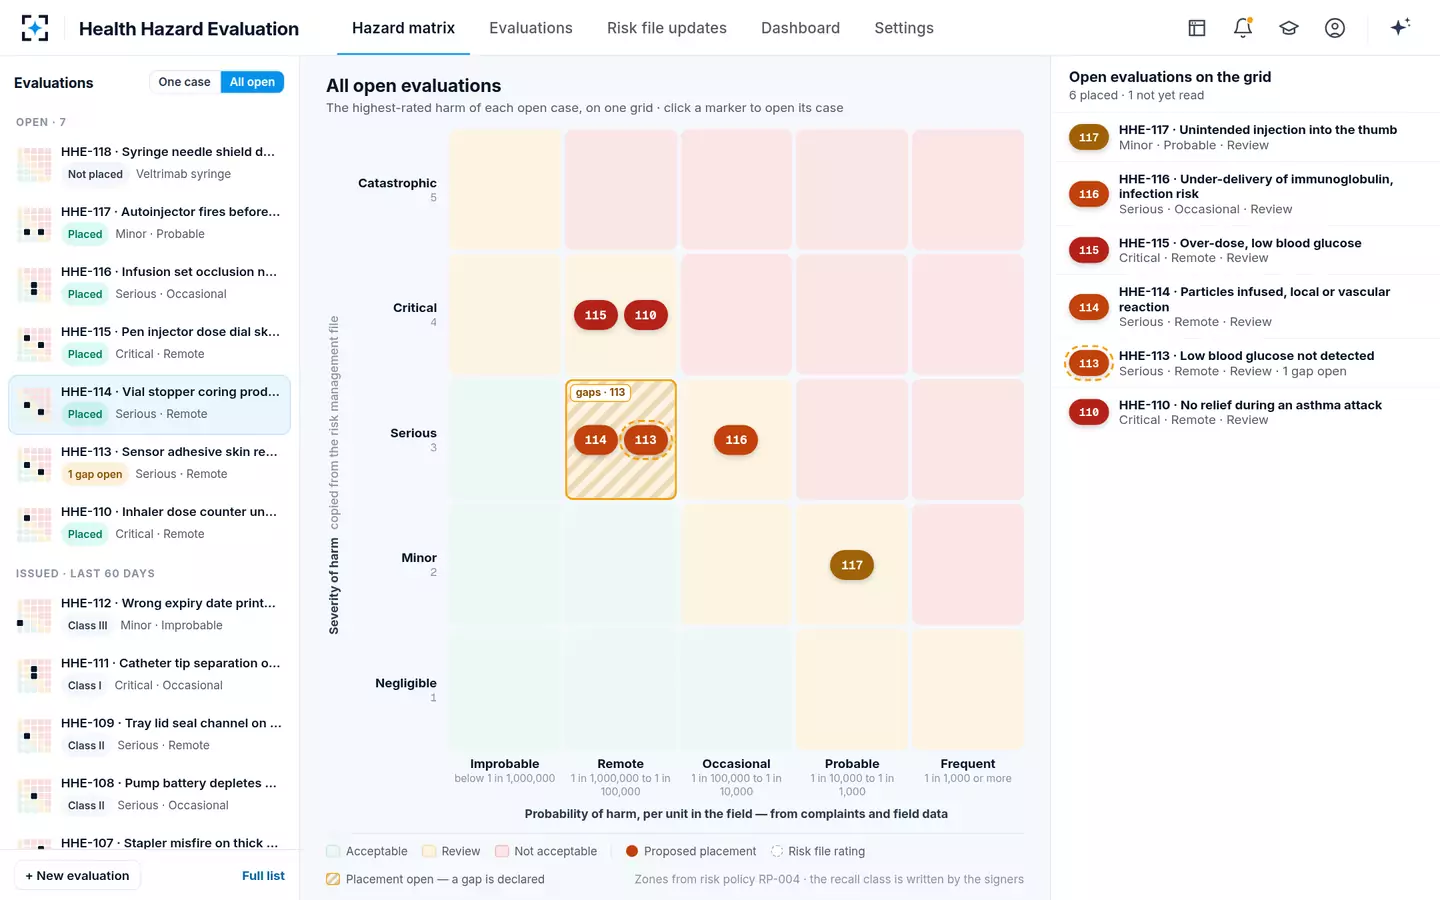Viewport: 1440px width, 900px height.
Task: Click marker 117 on the grid
Action: coord(852,565)
